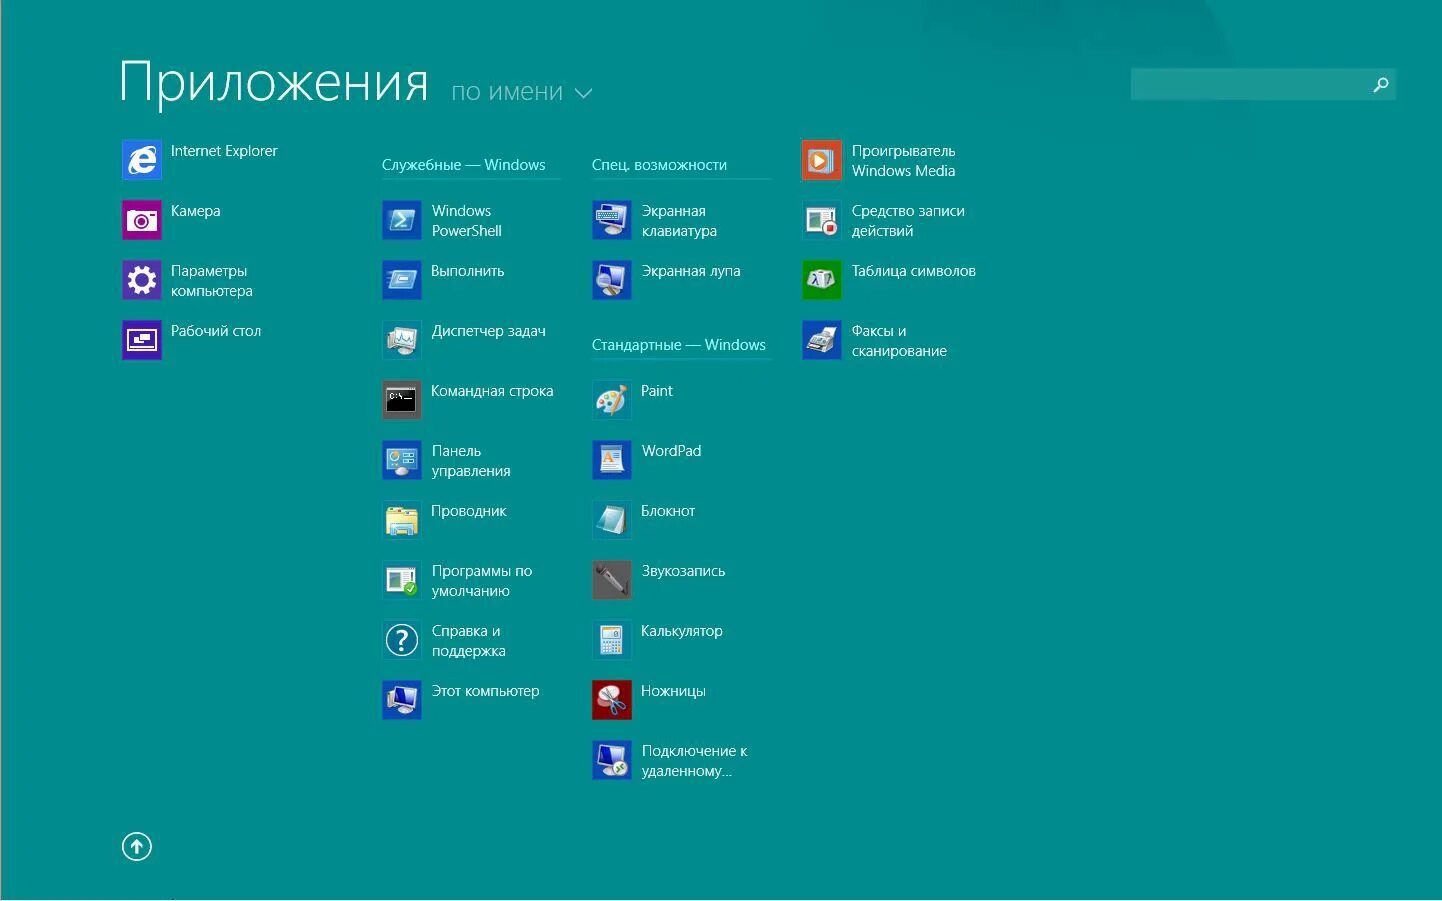This screenshot has height=901, width=1442.
Task: Launch the Камера app icon
Action: pos(142,220)
